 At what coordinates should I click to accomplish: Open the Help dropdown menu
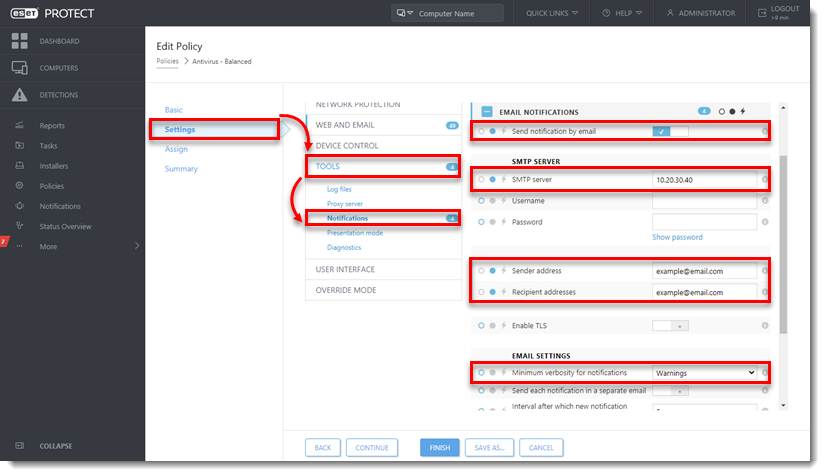coord(622,13)
